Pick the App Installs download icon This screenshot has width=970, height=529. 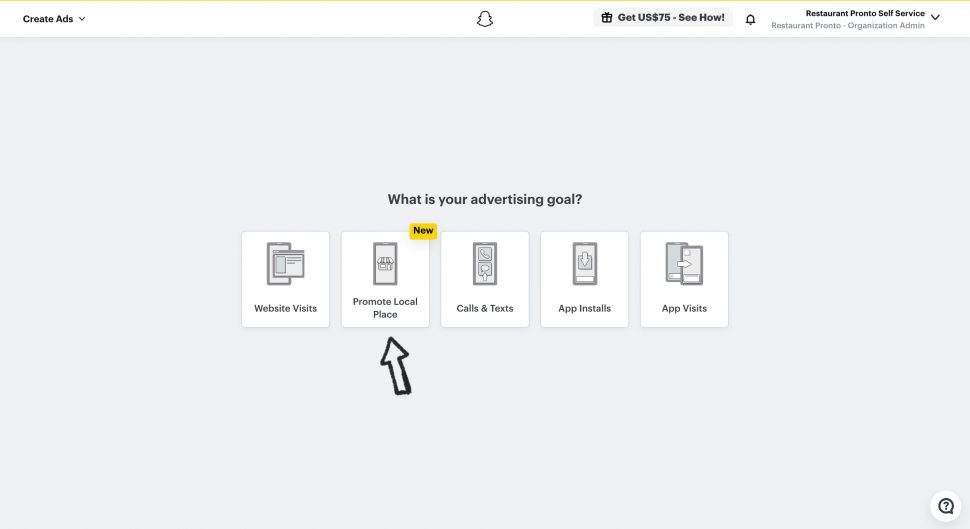tap(584, 264)
